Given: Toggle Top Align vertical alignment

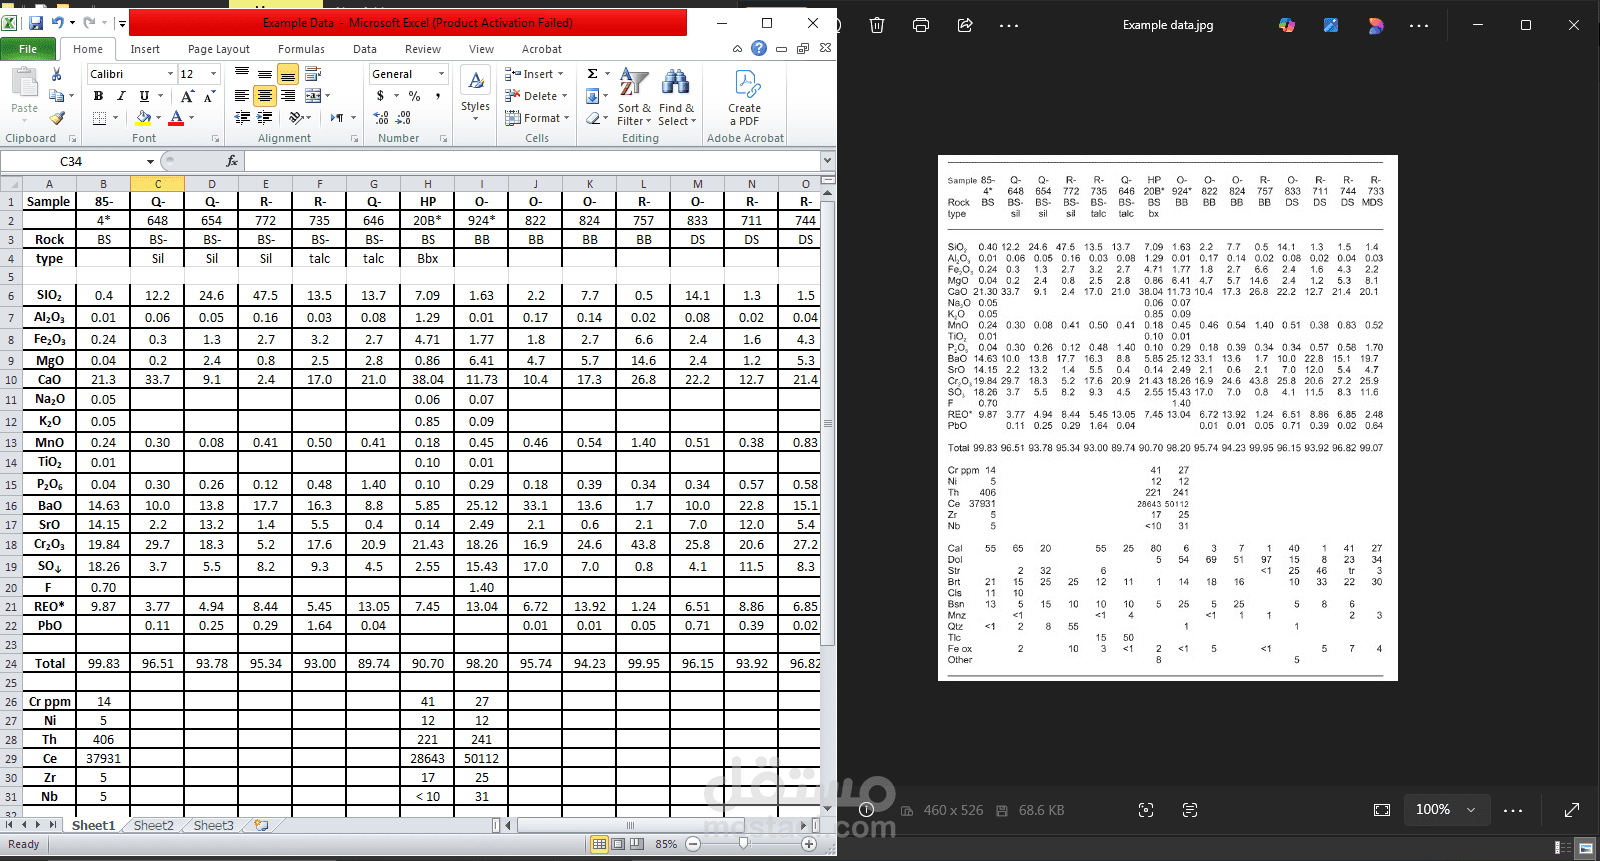Looking at the screenshot, I should pos(242,73).
